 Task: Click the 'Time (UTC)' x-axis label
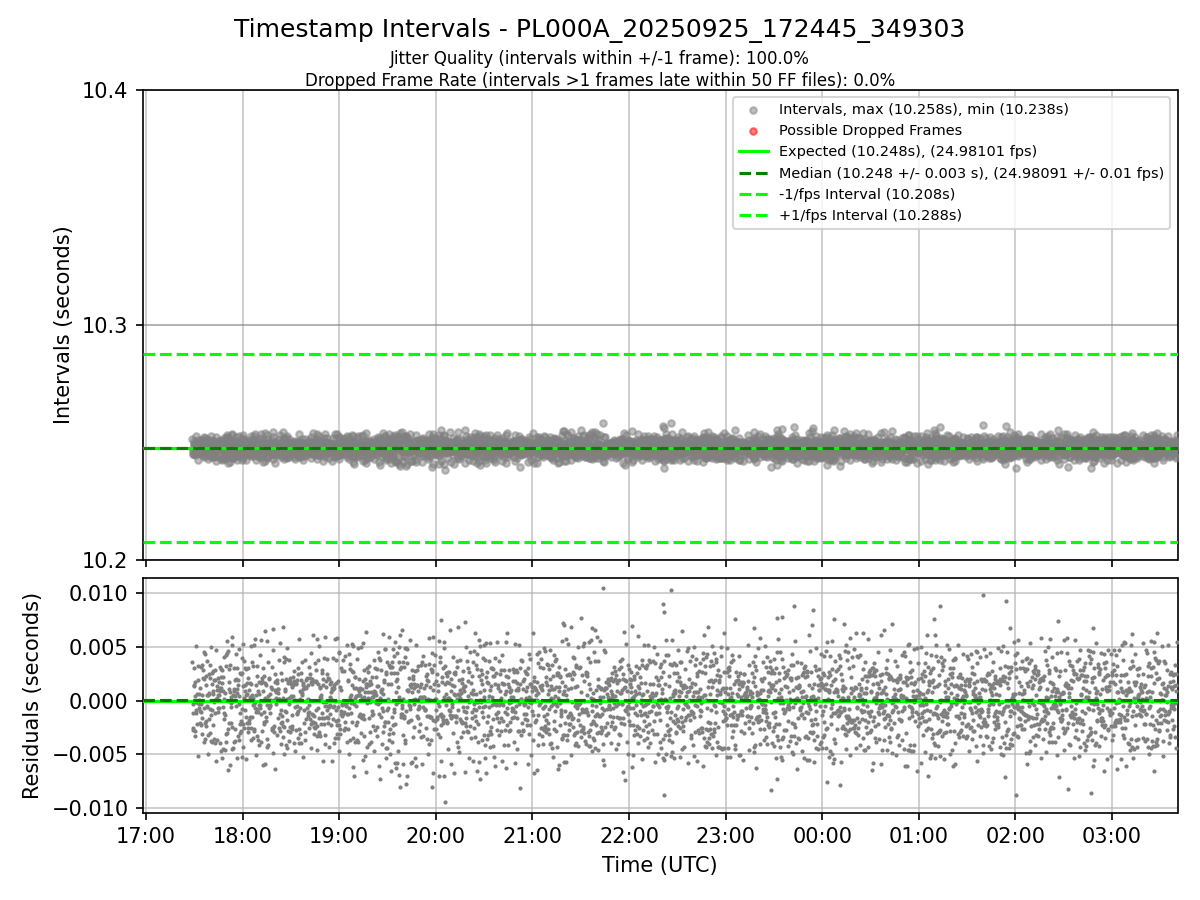click(659, 865)
